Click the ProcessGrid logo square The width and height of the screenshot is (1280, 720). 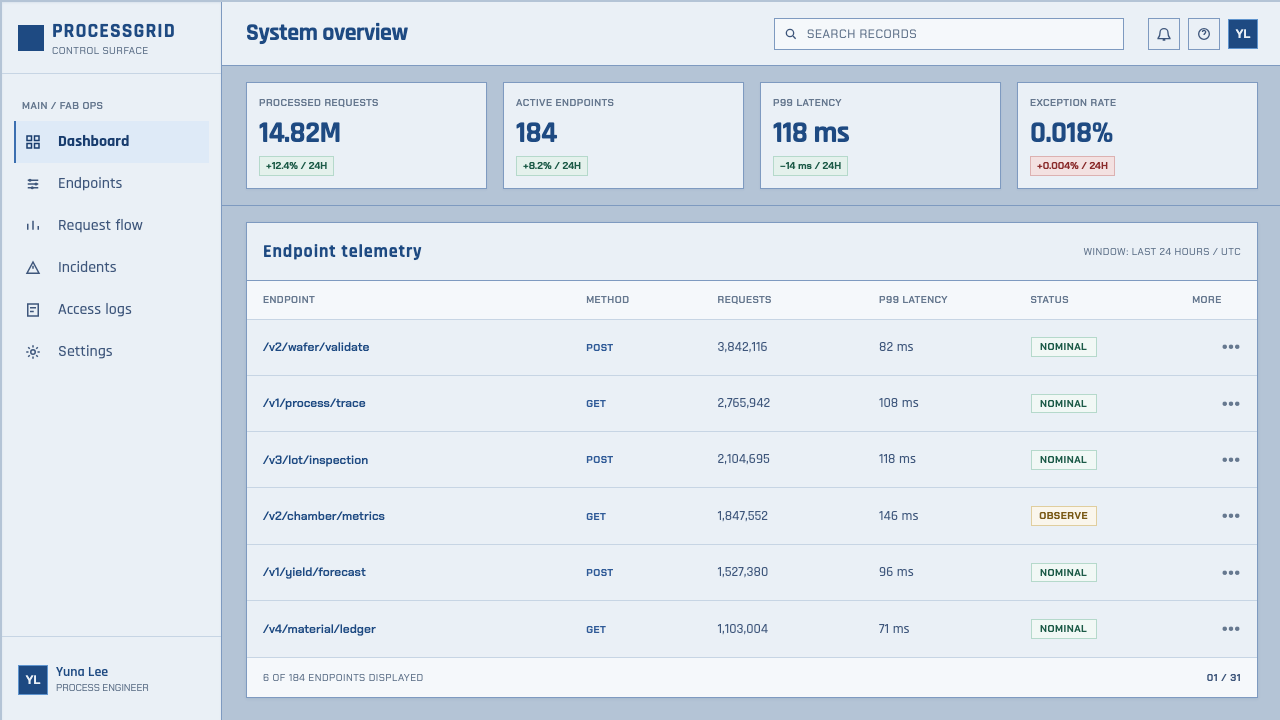(31, 38)
